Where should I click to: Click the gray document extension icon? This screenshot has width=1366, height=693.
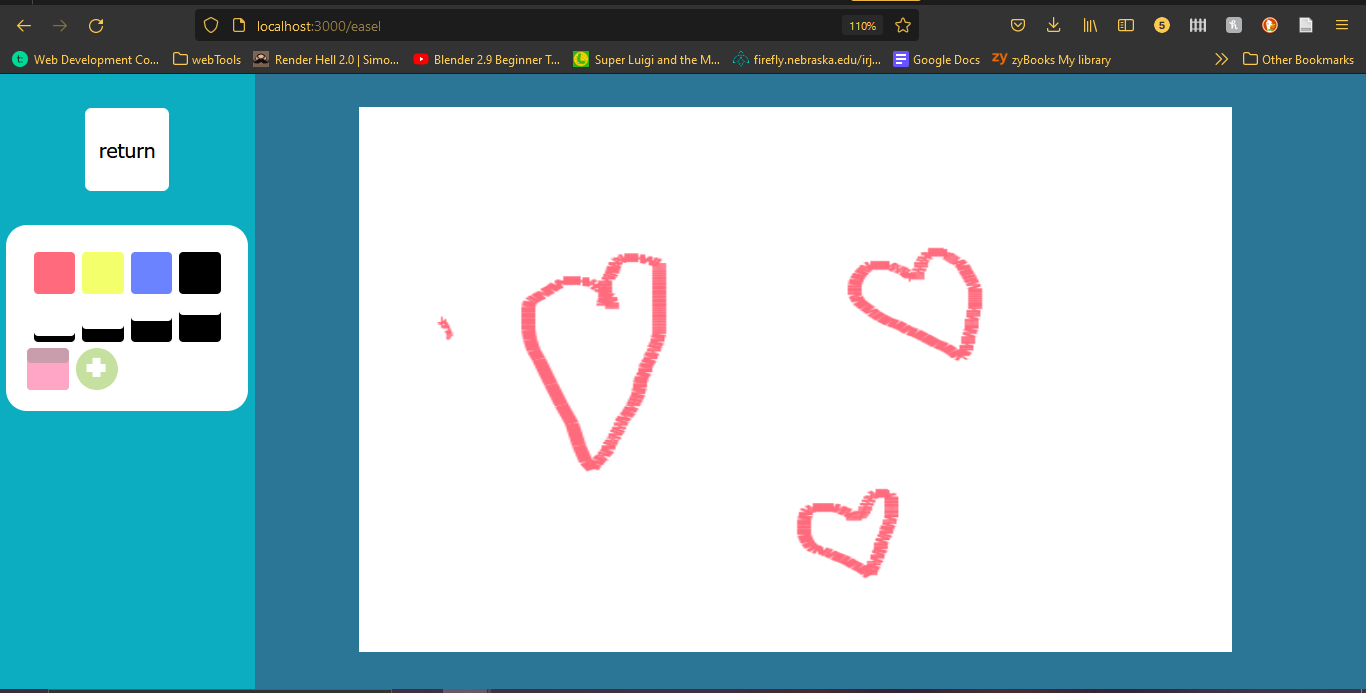1306,26
